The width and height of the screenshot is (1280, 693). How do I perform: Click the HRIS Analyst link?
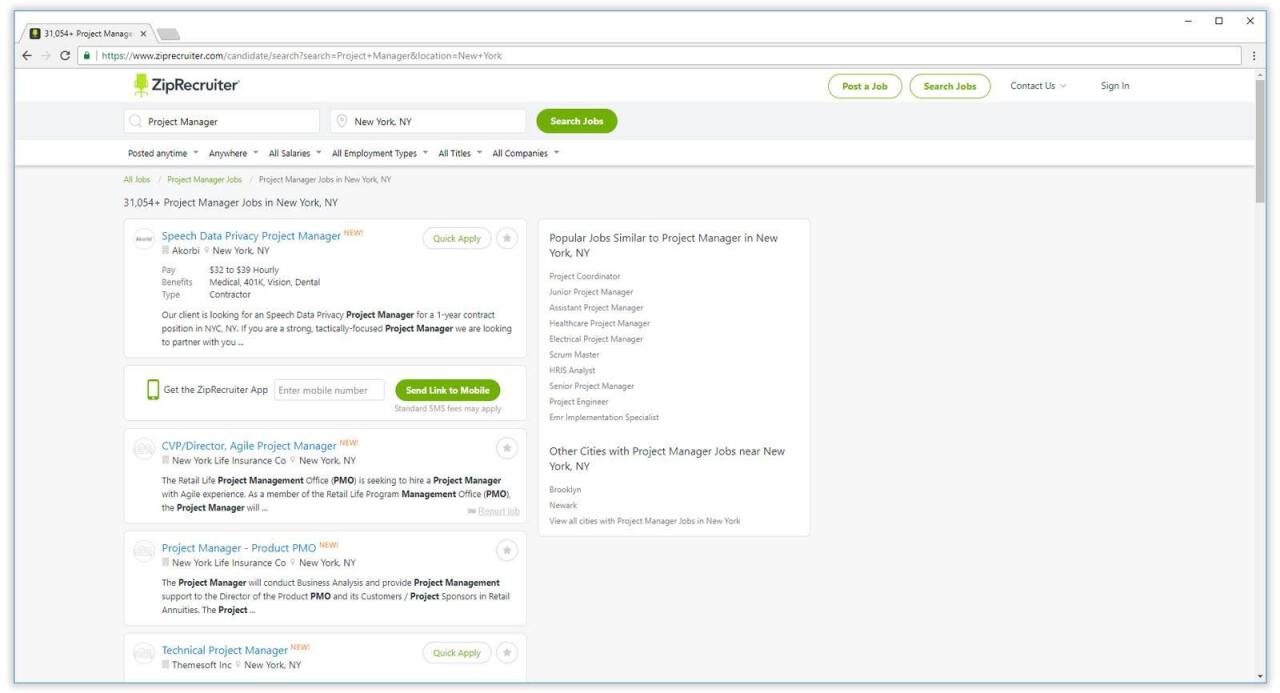pyautogui.click(x=573, y=370)
